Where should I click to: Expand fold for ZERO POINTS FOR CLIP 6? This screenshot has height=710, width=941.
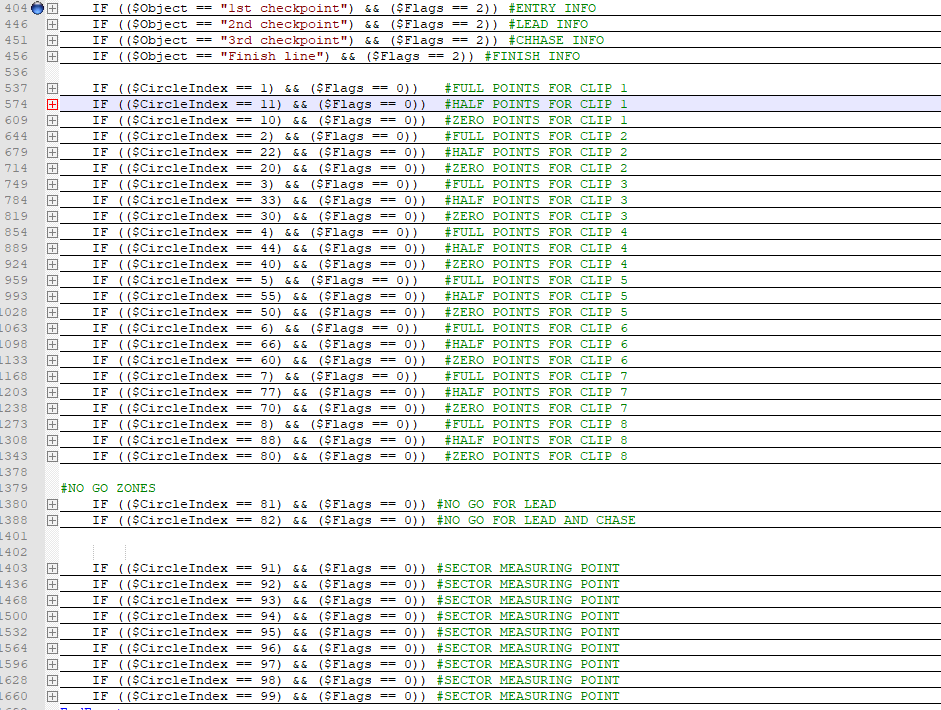coord(52,361)
